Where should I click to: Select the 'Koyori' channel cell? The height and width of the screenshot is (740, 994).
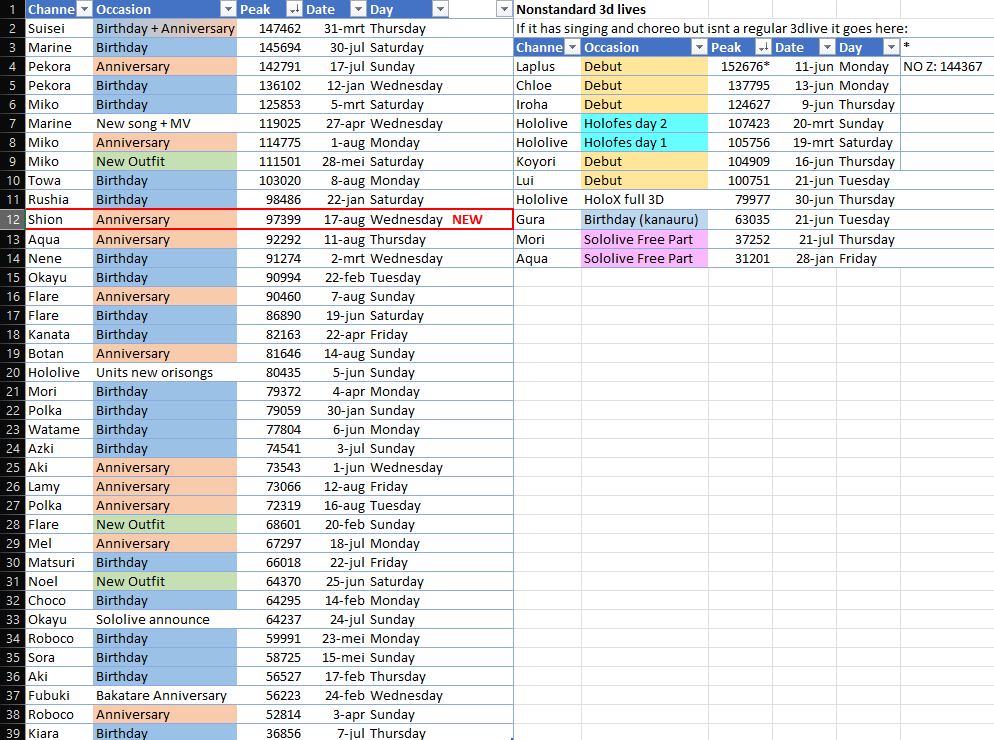click(x=548, y=162)
